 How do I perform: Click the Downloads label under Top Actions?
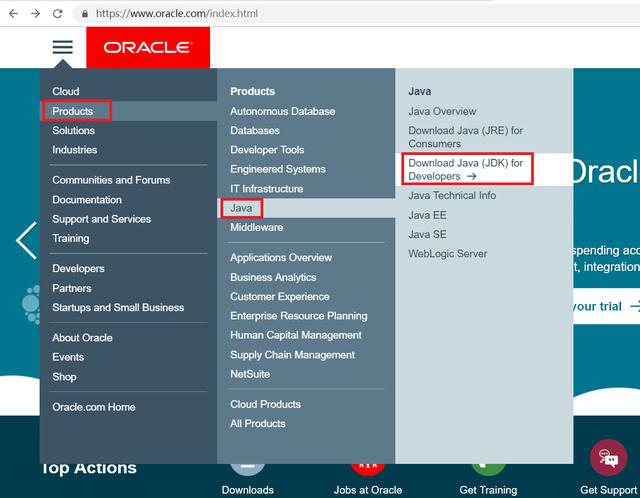[x=248, y=490]
